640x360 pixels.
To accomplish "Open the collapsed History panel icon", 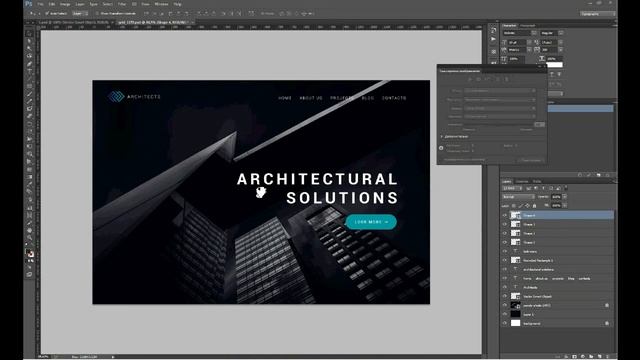I will point(493,31).
